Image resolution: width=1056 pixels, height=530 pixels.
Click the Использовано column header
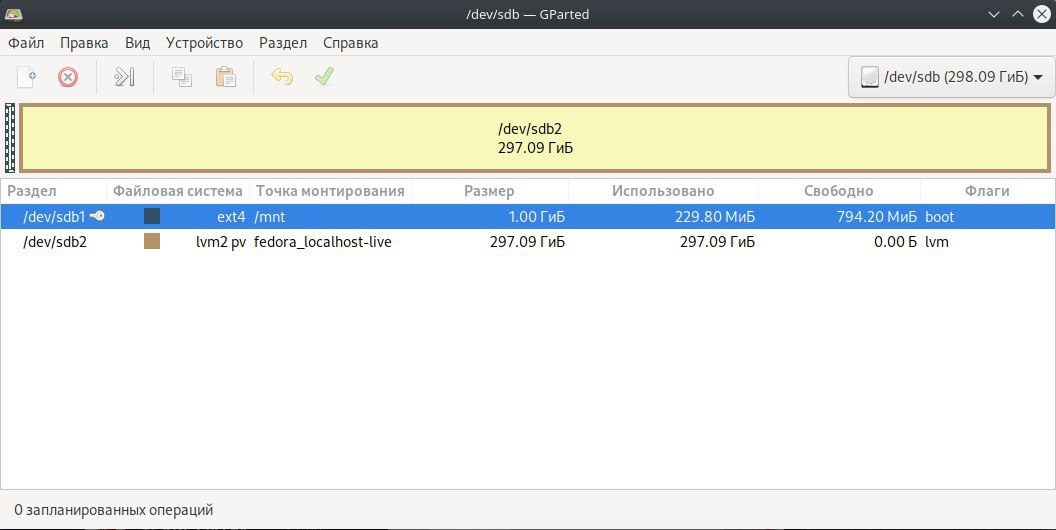tap(663, 191)
